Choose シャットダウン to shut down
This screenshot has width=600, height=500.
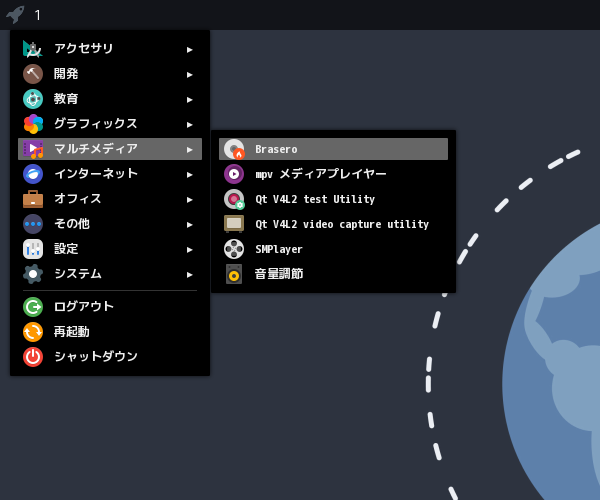point(110,357)
